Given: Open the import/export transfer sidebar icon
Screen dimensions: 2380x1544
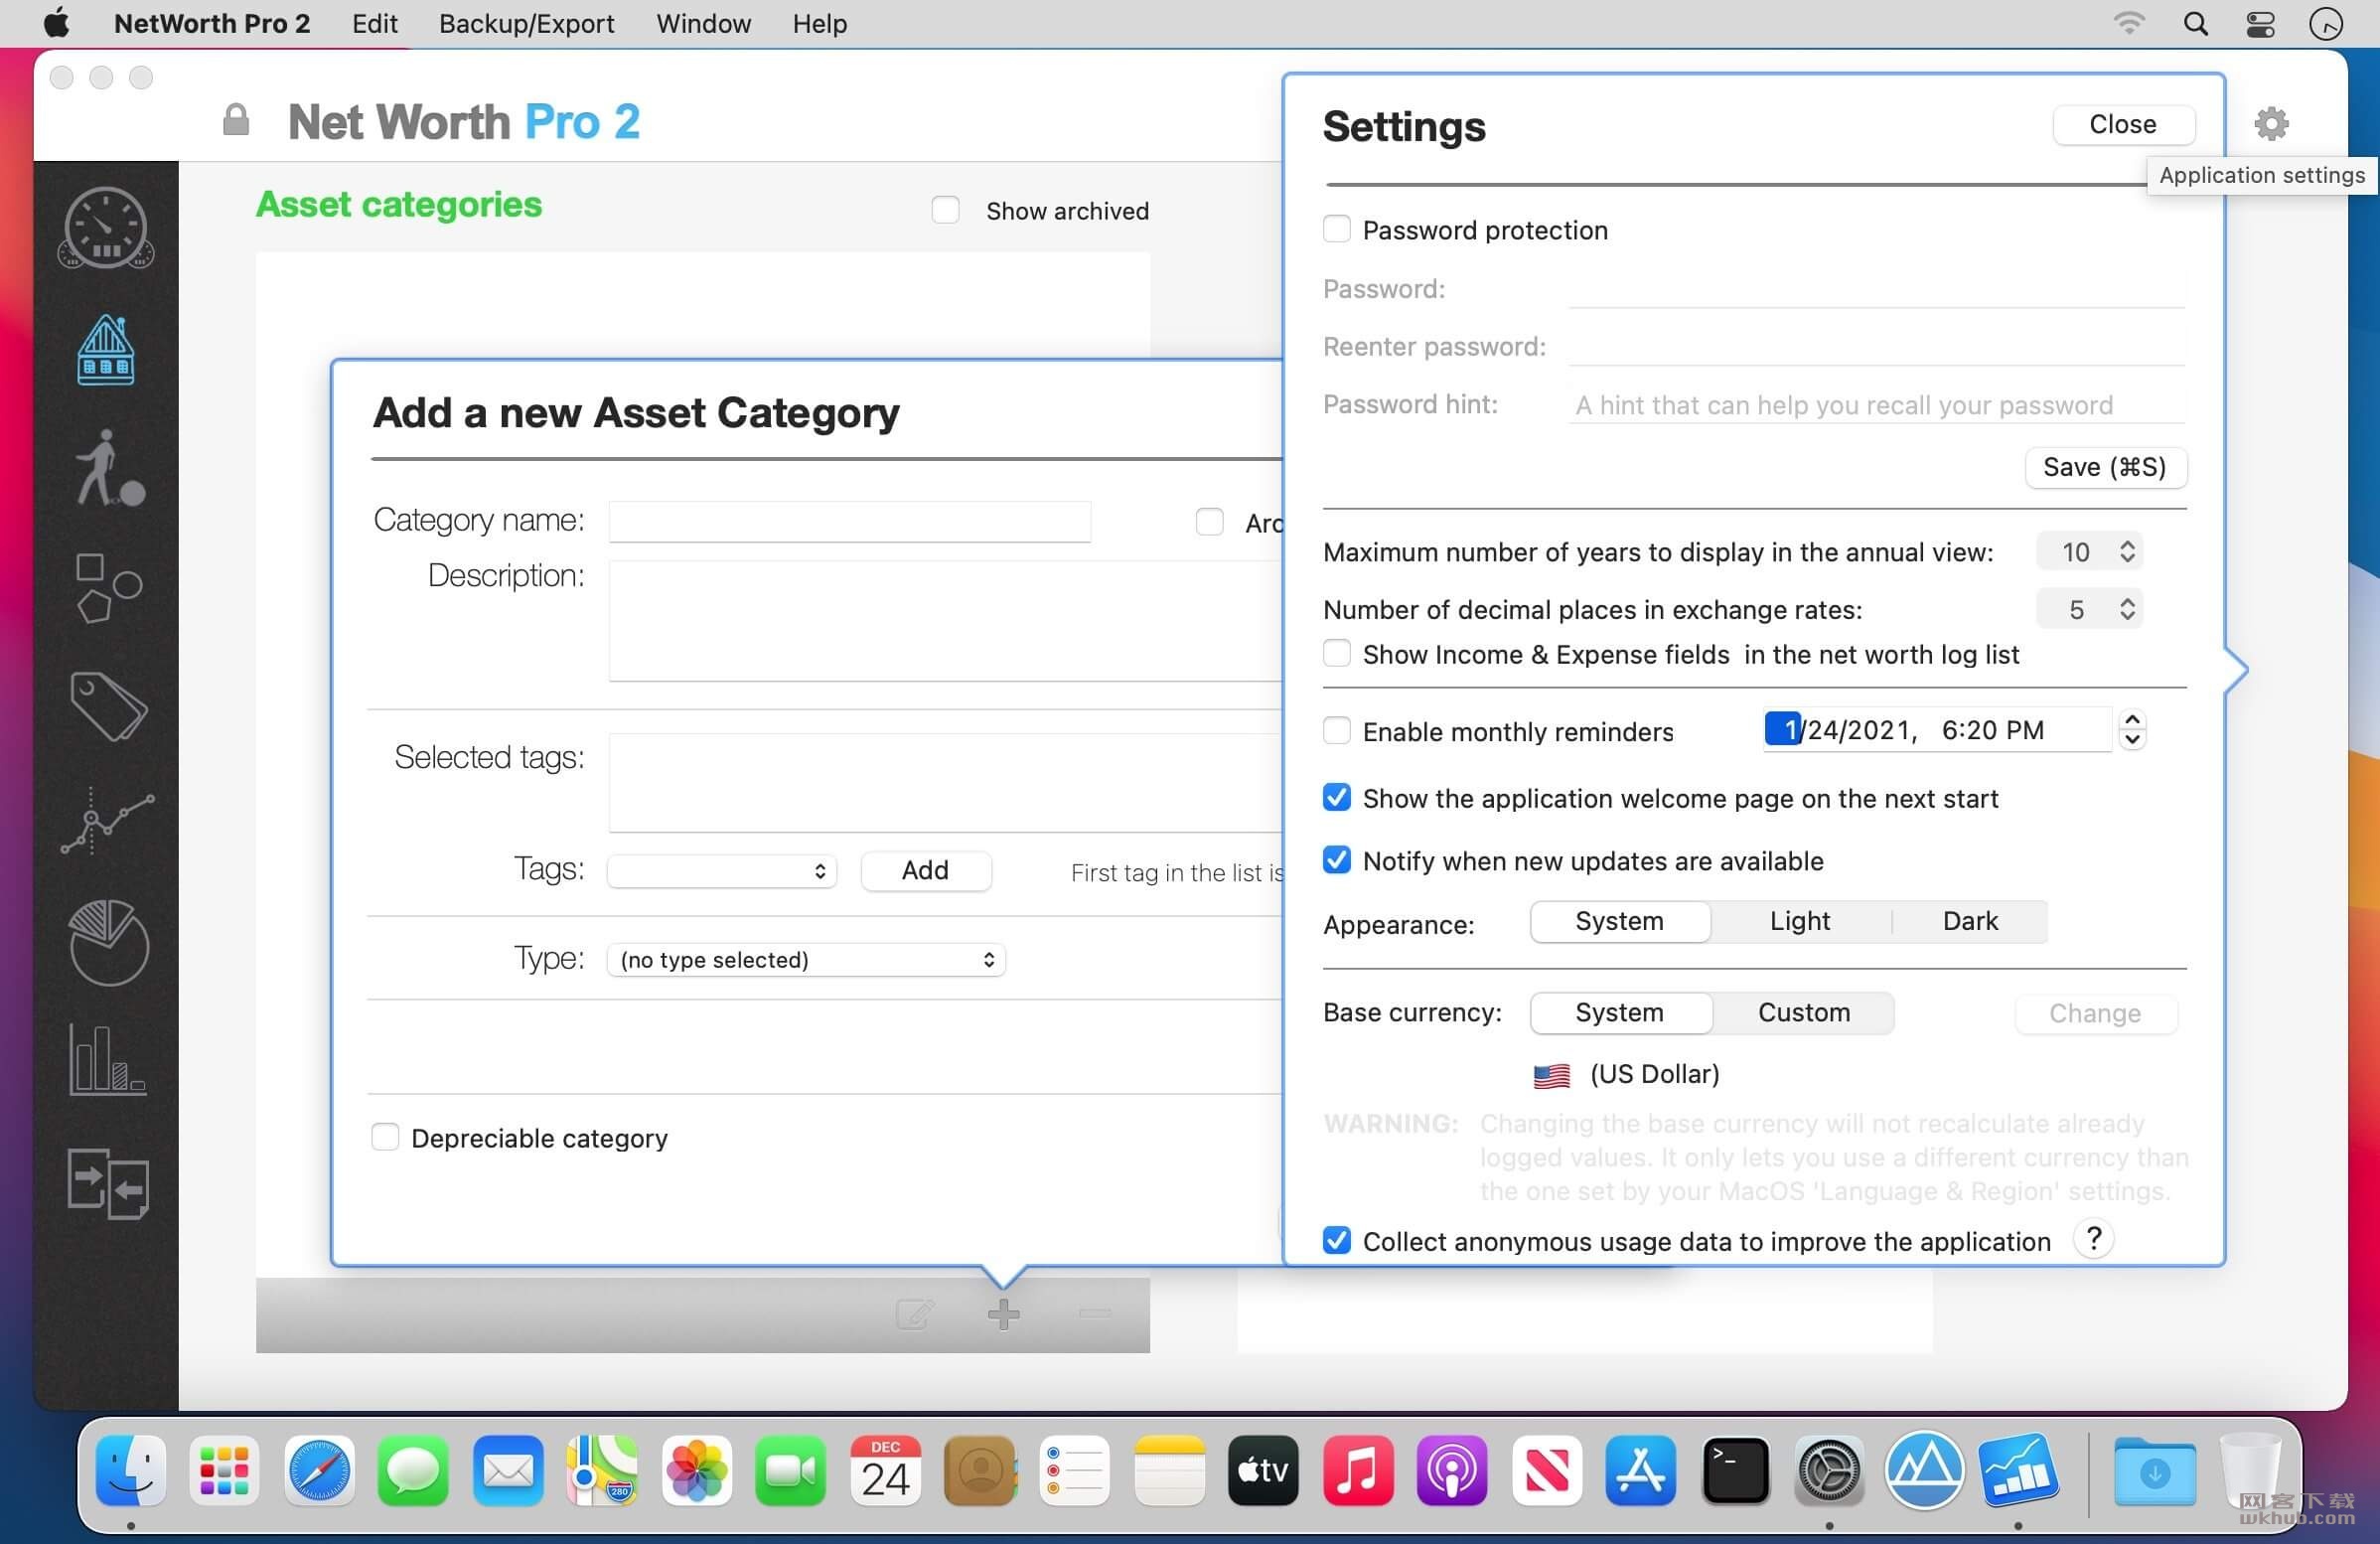Looking at the screenshot, I should [108, 1183].
